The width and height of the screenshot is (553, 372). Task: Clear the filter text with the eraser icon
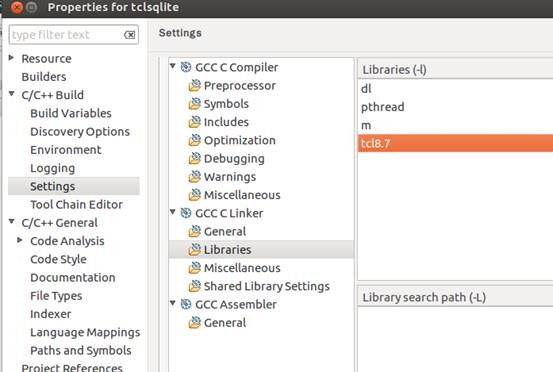tap(129, 35)
